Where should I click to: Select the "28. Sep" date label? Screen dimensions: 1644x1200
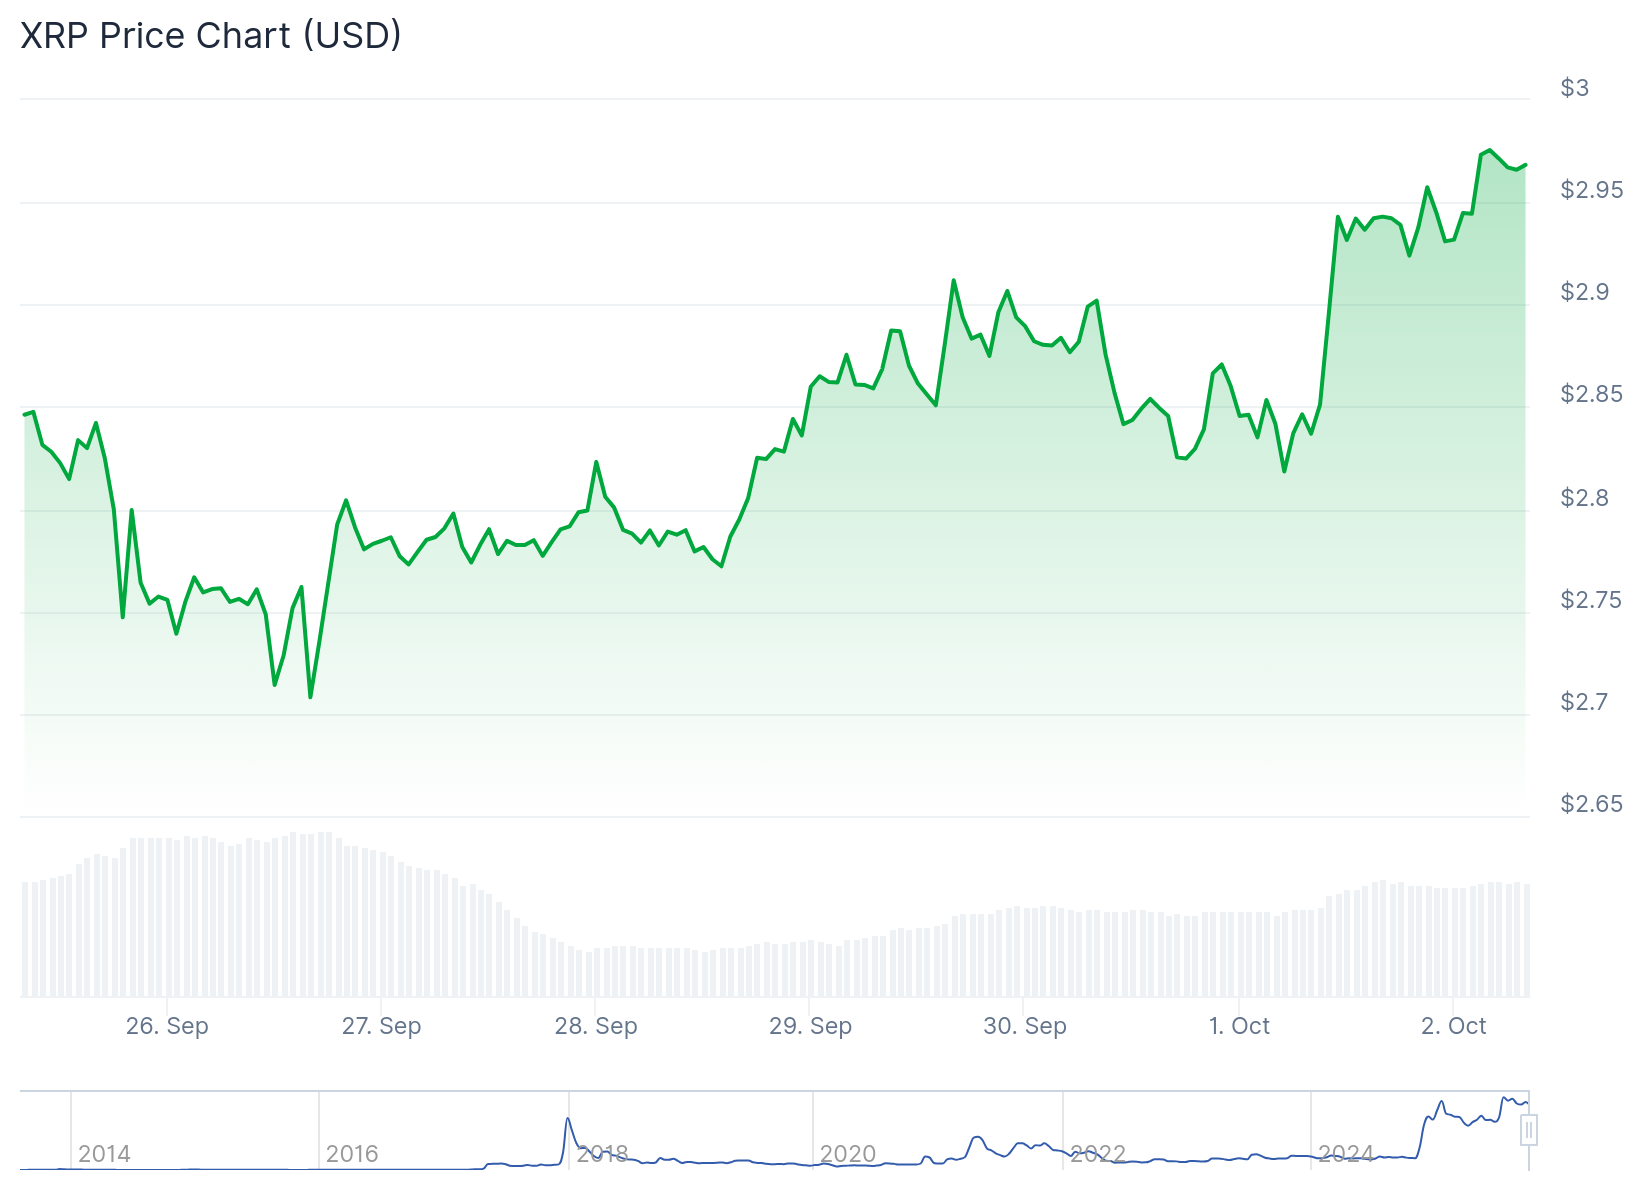click(x=596, y=1026)
